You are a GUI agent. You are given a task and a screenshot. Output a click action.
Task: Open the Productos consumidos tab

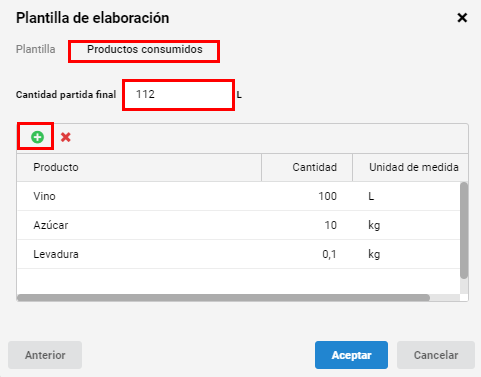[145, 49]
